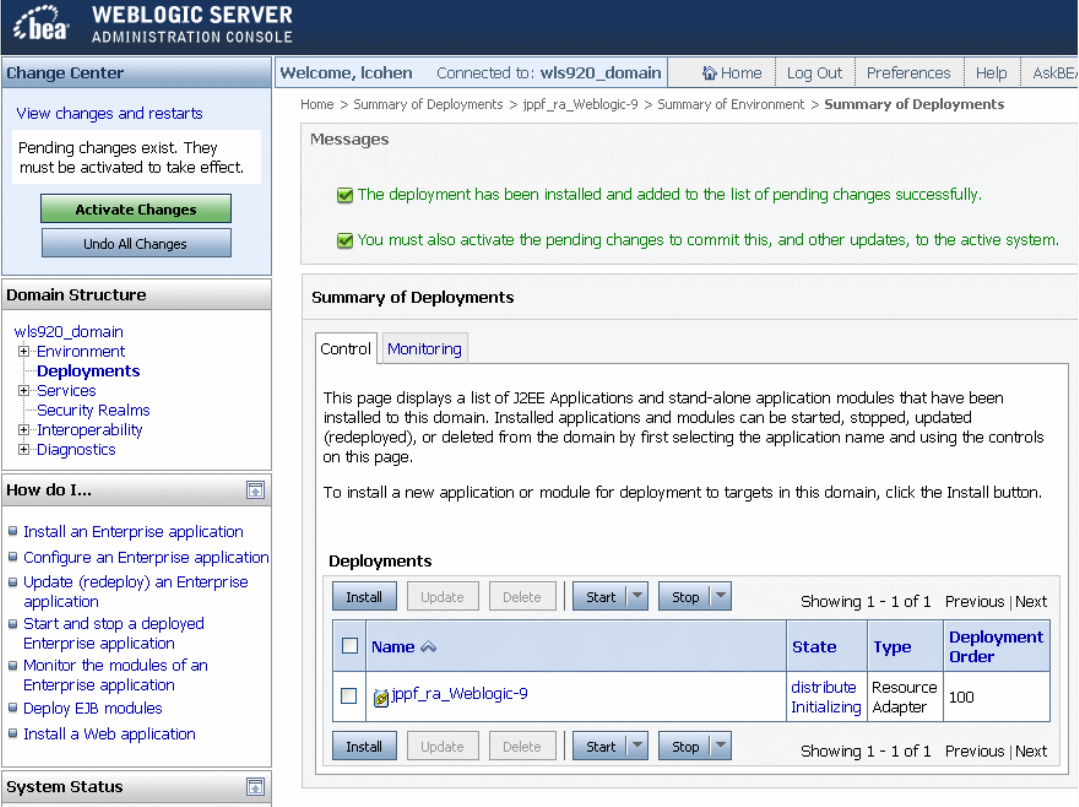Open the bottom Start button dropdown arrow
This screenshot has width=1079, height=807.
click(x=637, y=745)
